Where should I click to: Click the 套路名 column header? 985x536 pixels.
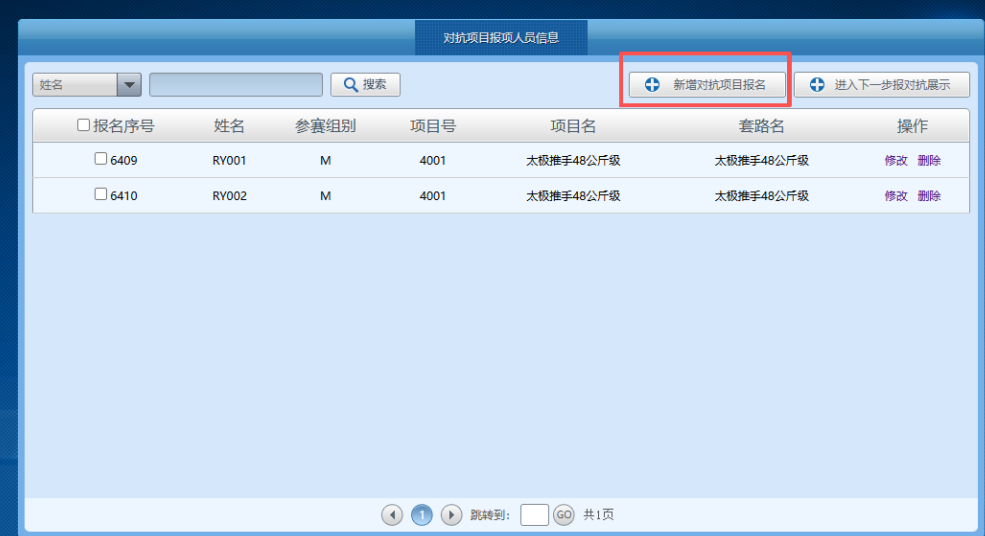coord(761,126)
